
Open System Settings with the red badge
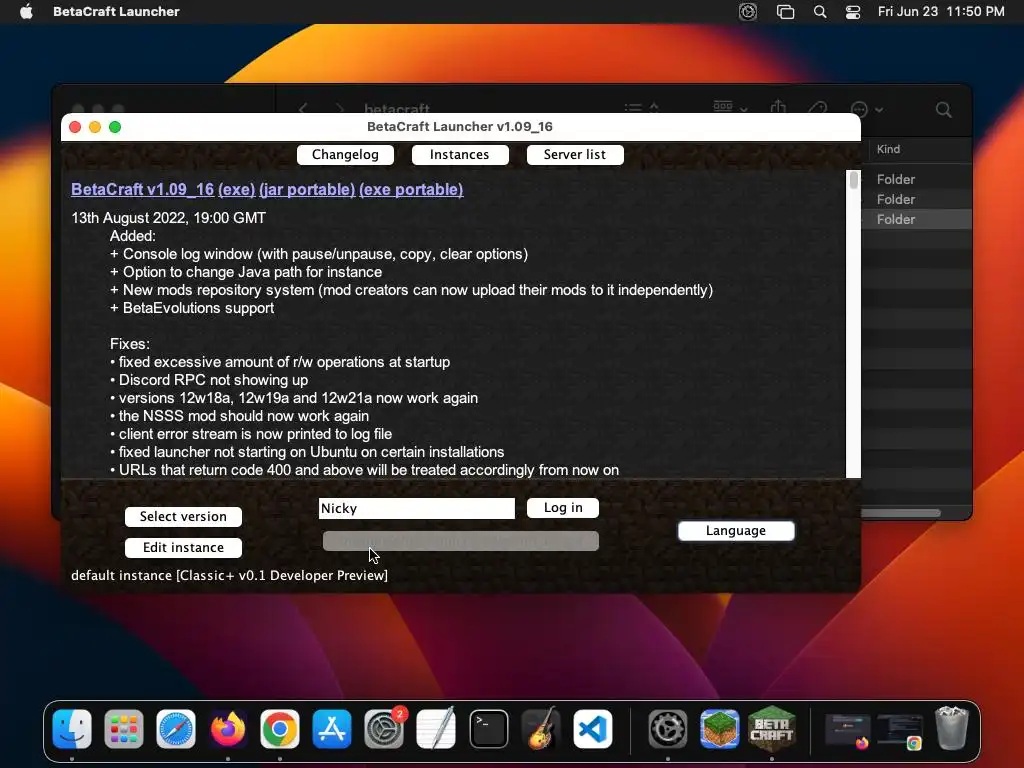coord(384,728)
